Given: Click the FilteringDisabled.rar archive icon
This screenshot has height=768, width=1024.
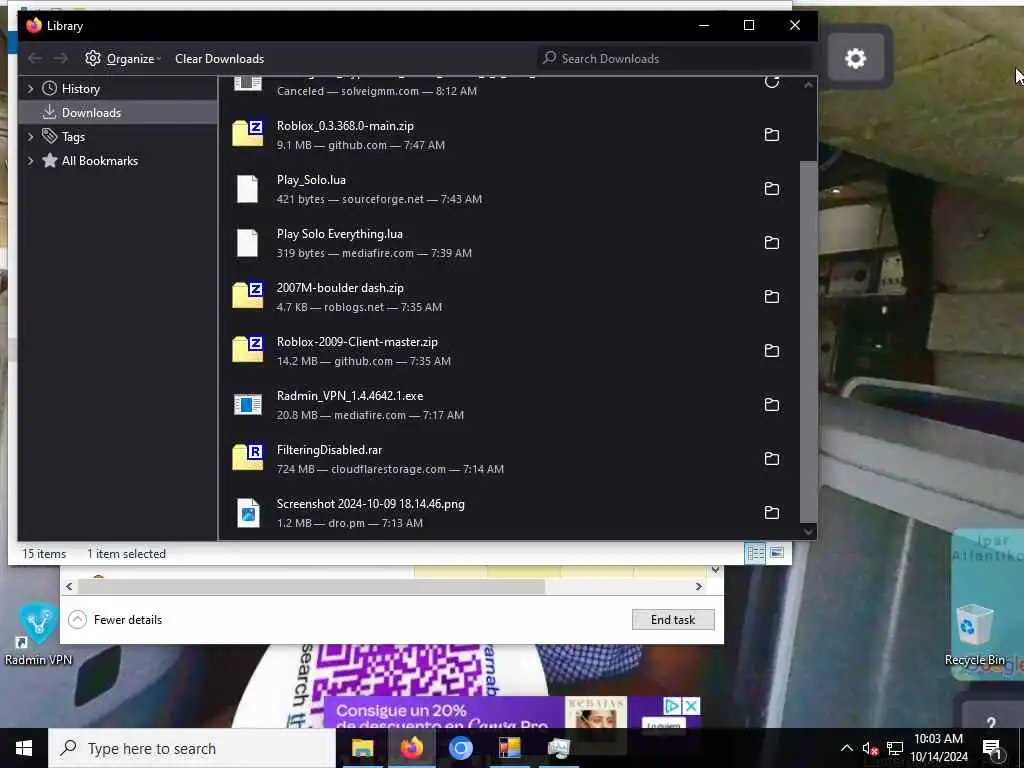Looking at the screenshot, I should [x=248, y=458].
